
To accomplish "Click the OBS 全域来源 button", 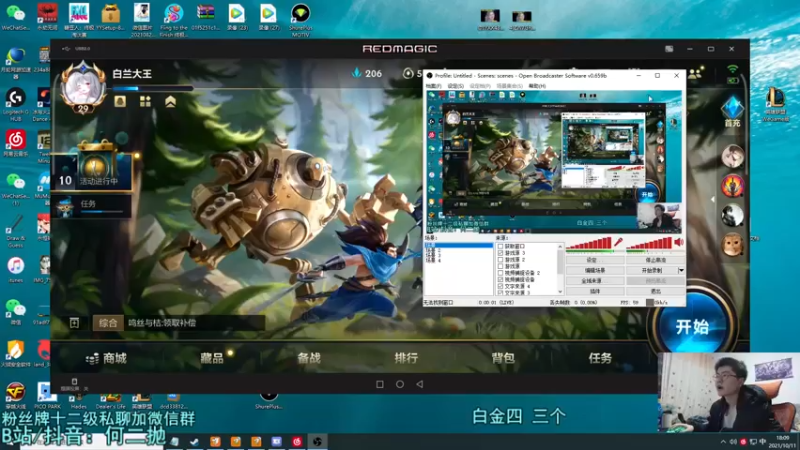I will point(595,281).
